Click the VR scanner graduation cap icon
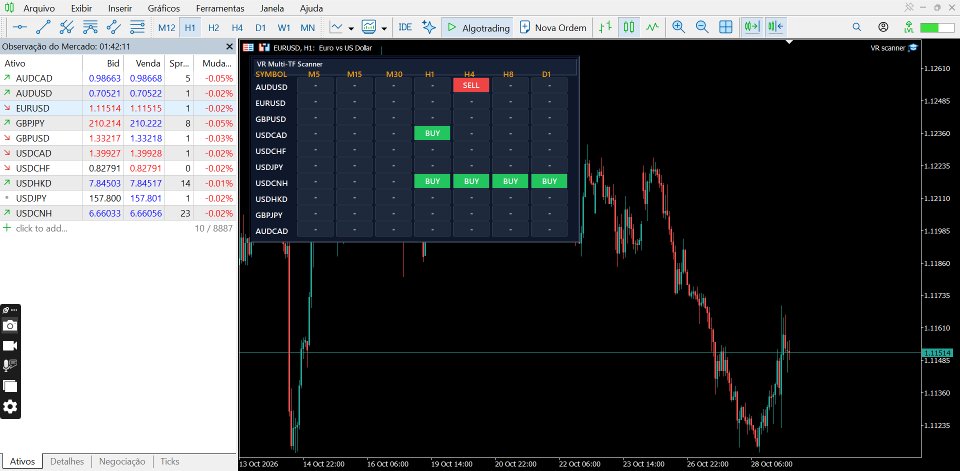Screen dimensions: 960x471 [x=913, y=47]
